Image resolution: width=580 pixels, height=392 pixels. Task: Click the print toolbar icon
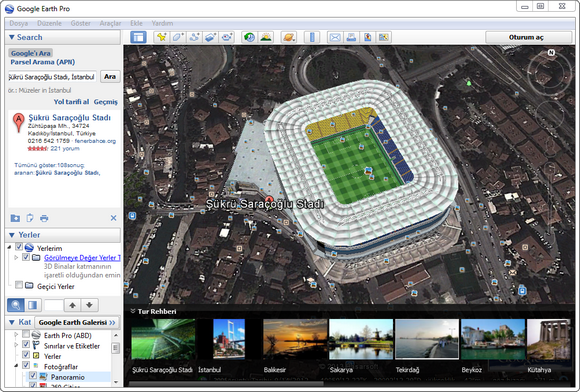click(351, 37)
